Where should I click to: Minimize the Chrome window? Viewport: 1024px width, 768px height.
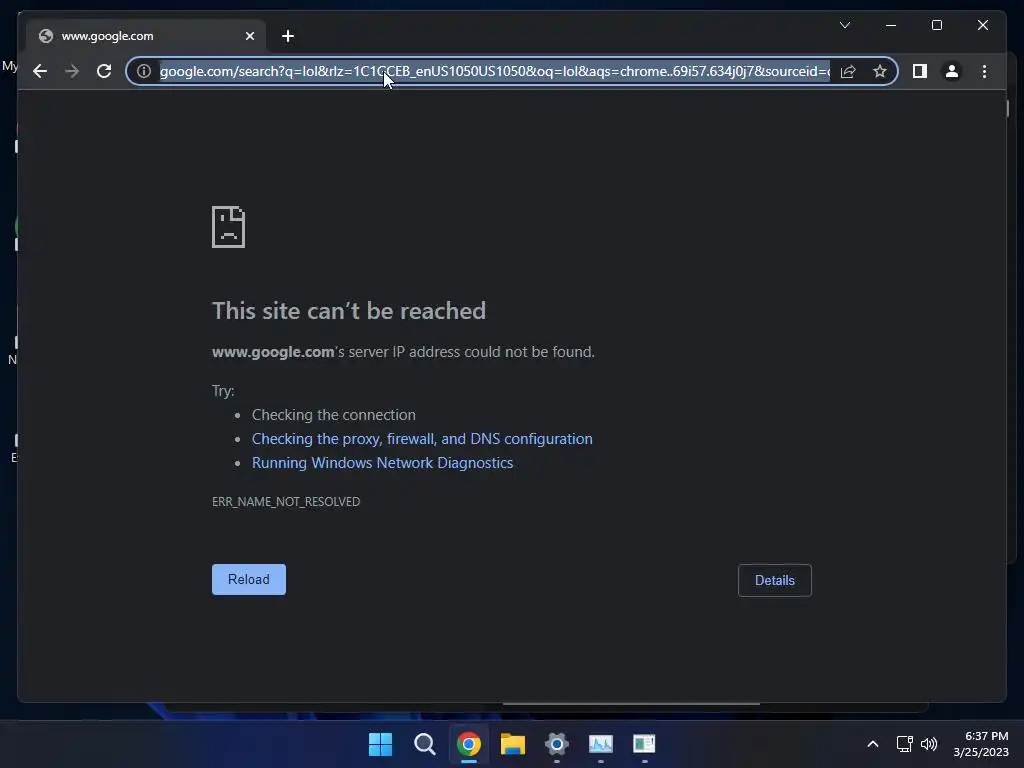(x=891, y=25)
